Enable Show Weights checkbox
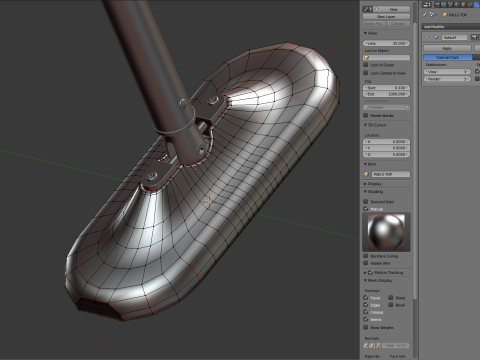Viewport: 480px width, 360px height. point(366,327)
